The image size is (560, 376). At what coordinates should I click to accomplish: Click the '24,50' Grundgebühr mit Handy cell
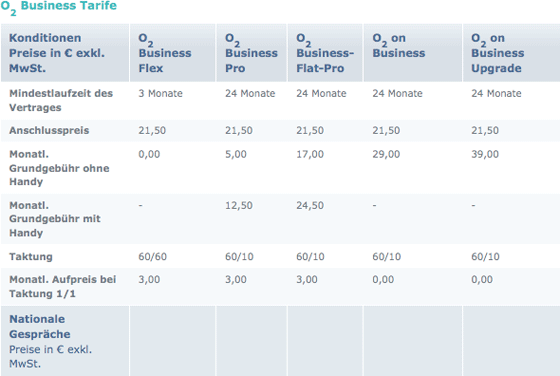[310, 205]
